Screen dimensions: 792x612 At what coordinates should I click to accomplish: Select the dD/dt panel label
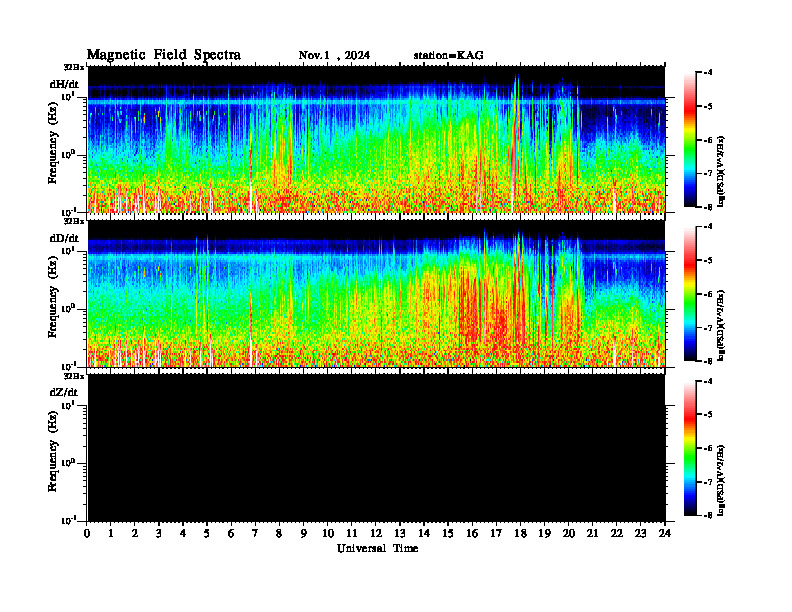(64, 238)
